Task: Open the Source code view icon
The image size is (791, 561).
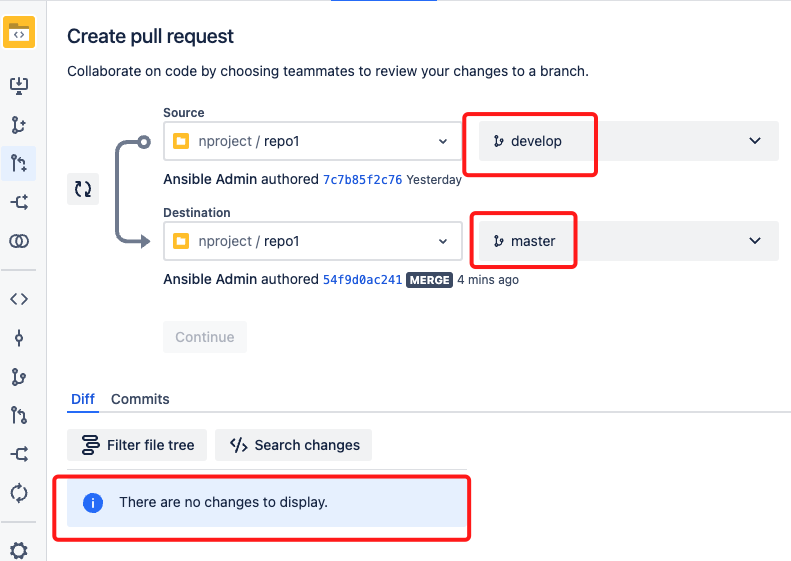Action: [x=19, y=299]
